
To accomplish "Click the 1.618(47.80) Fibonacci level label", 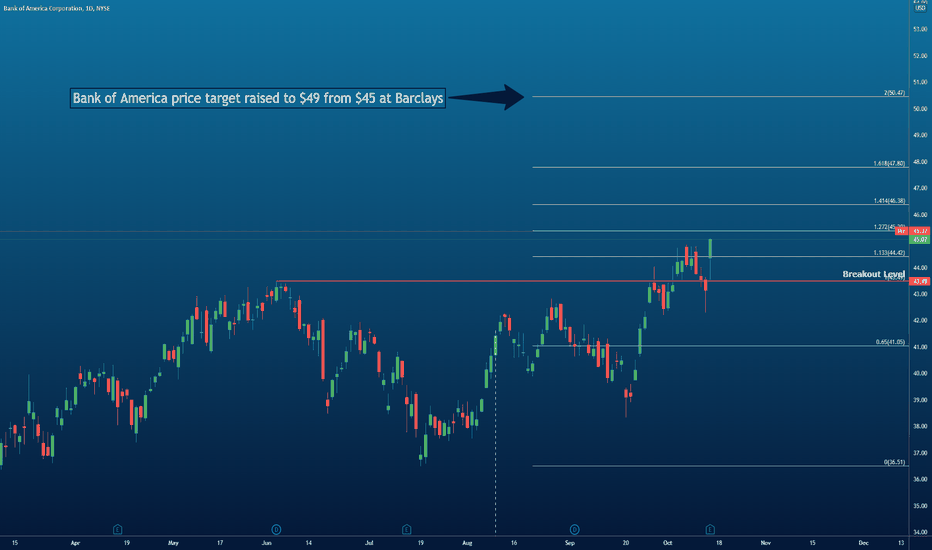I will point(889,164).
